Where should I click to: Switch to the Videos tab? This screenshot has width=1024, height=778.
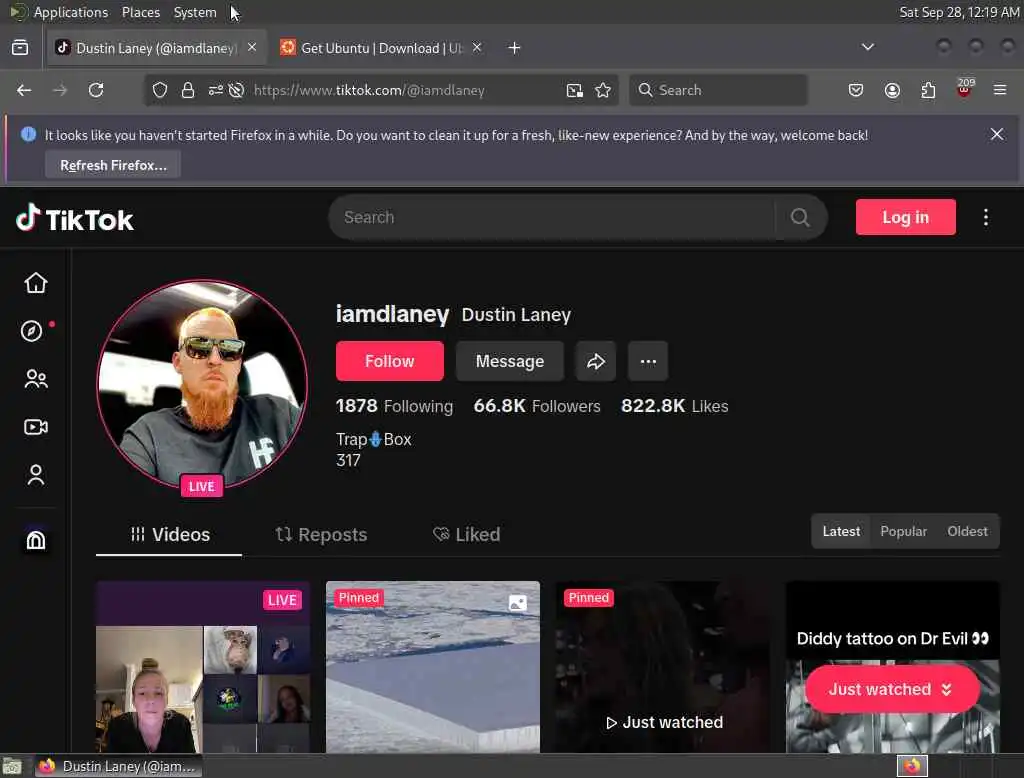click(170, 534)
